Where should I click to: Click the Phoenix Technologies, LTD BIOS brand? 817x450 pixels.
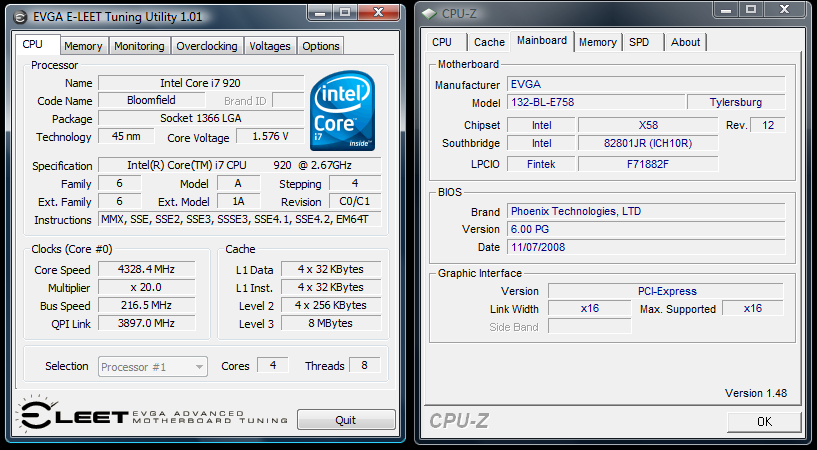(646, 211)
